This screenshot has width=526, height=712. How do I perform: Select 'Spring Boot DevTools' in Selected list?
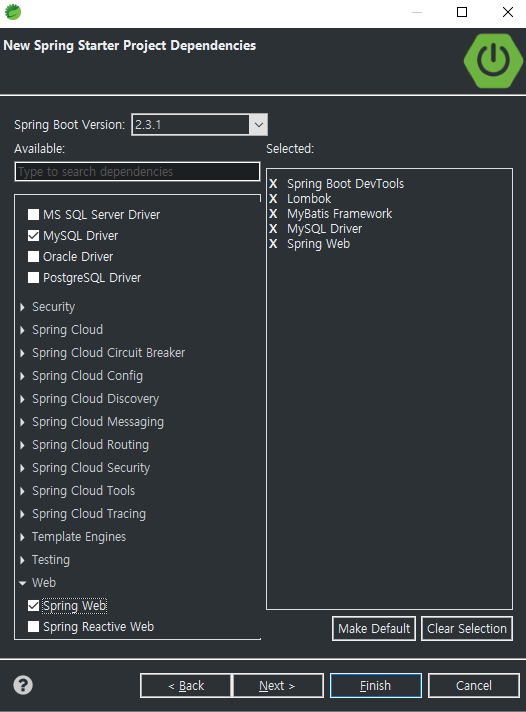(x=345, y=184)
